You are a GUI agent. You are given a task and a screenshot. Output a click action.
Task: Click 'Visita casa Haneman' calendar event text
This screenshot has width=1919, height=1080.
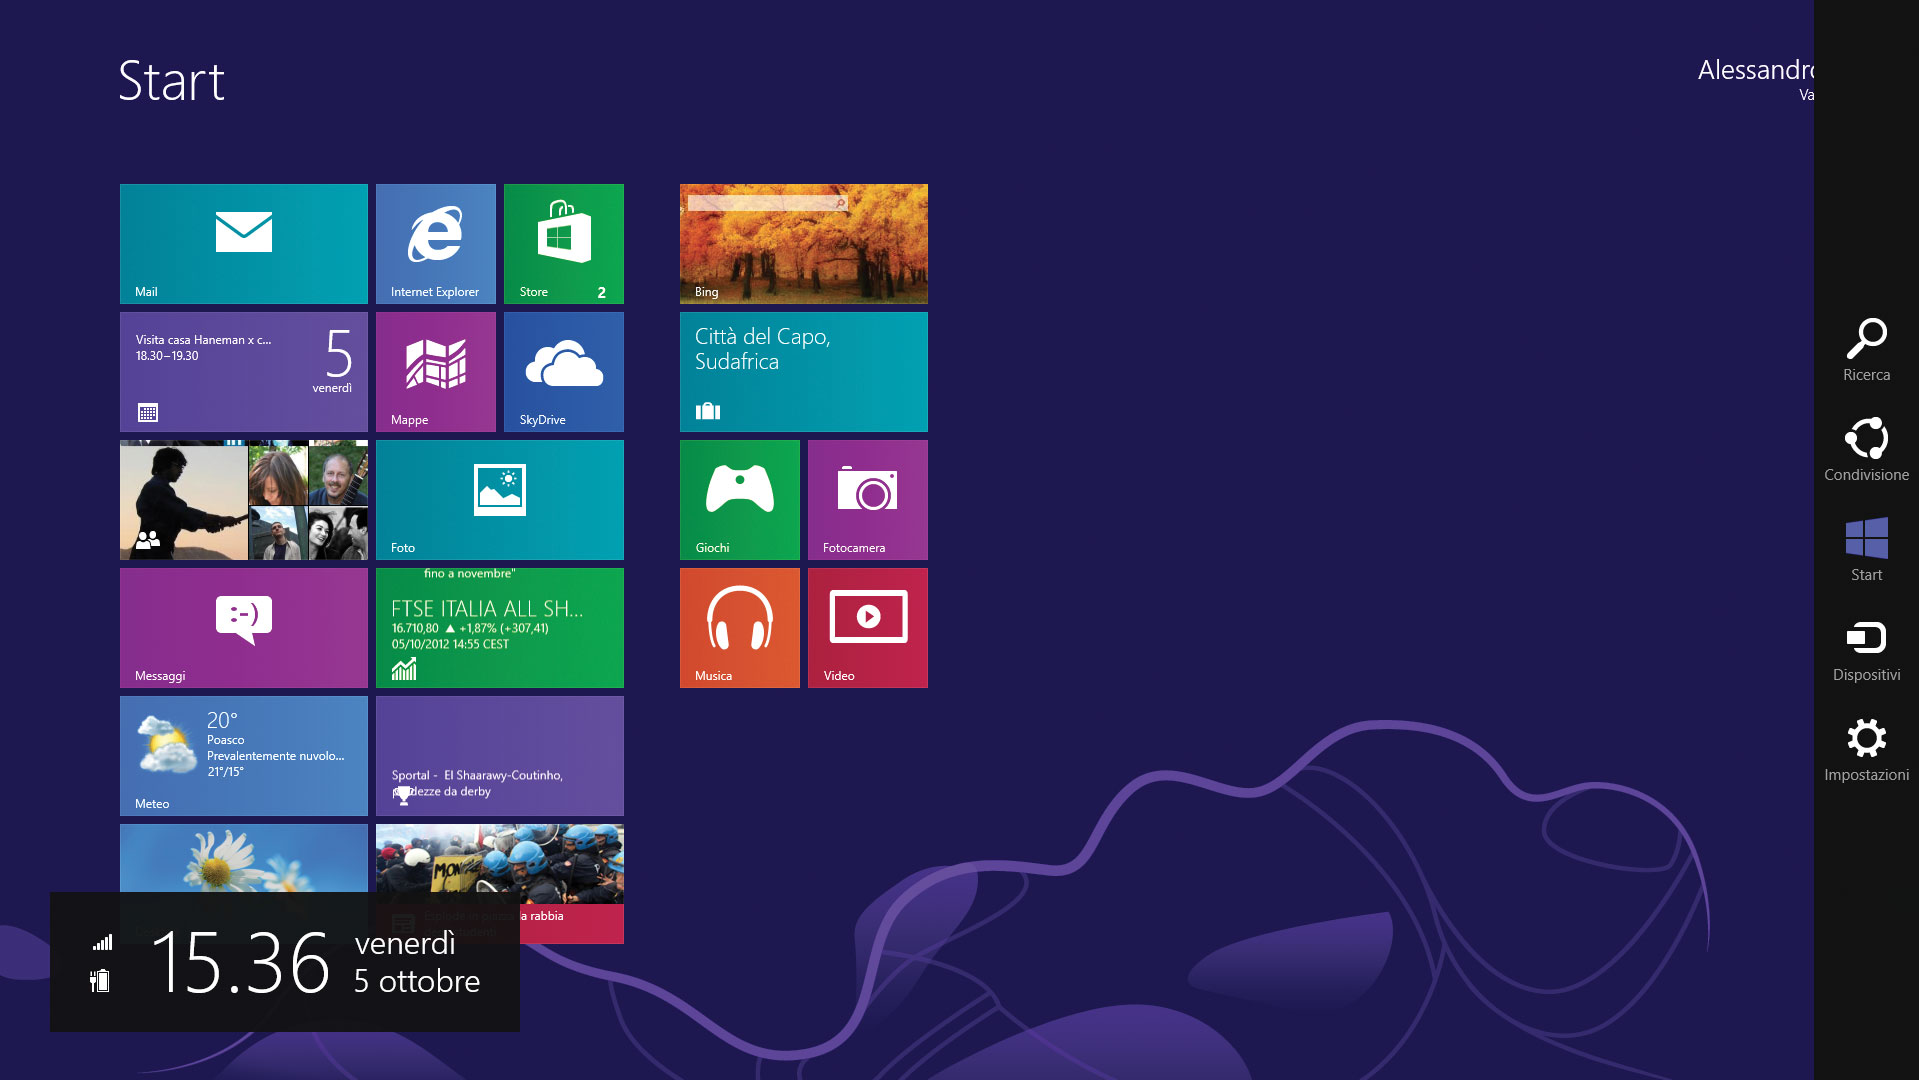(x=203, y=340)
